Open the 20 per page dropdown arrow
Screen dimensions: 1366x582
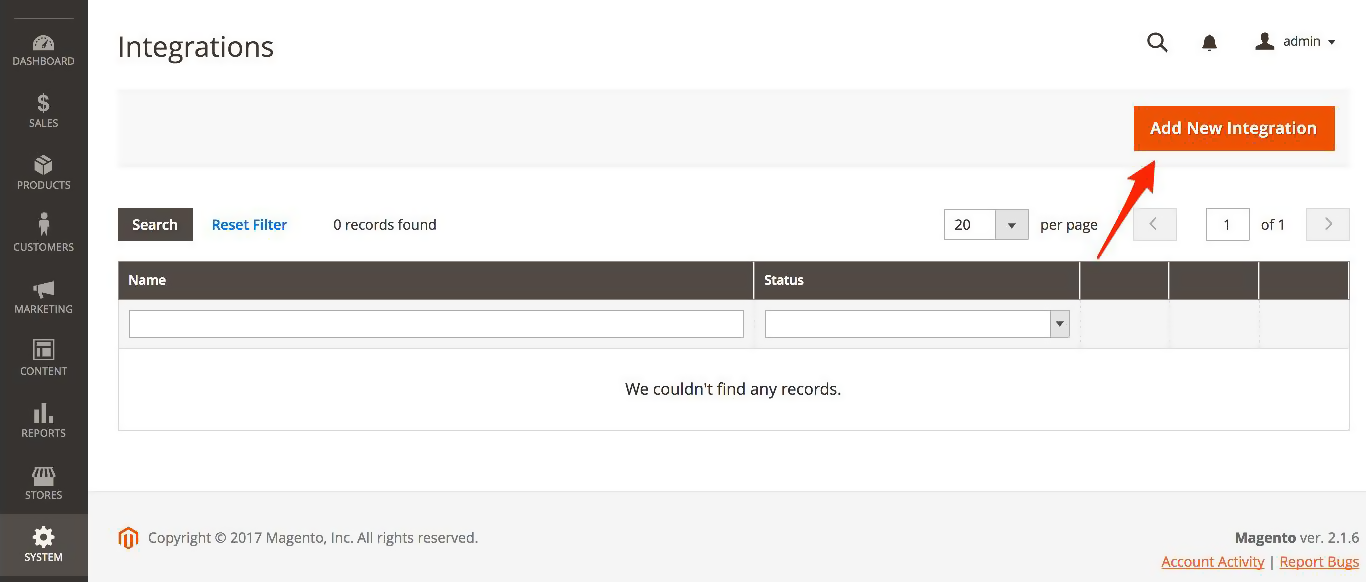click(x=1012, y=225)
